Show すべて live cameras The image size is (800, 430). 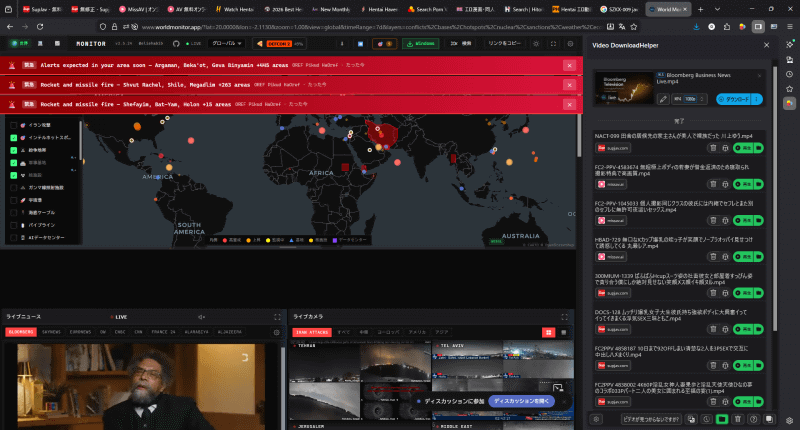pos(343,333)
